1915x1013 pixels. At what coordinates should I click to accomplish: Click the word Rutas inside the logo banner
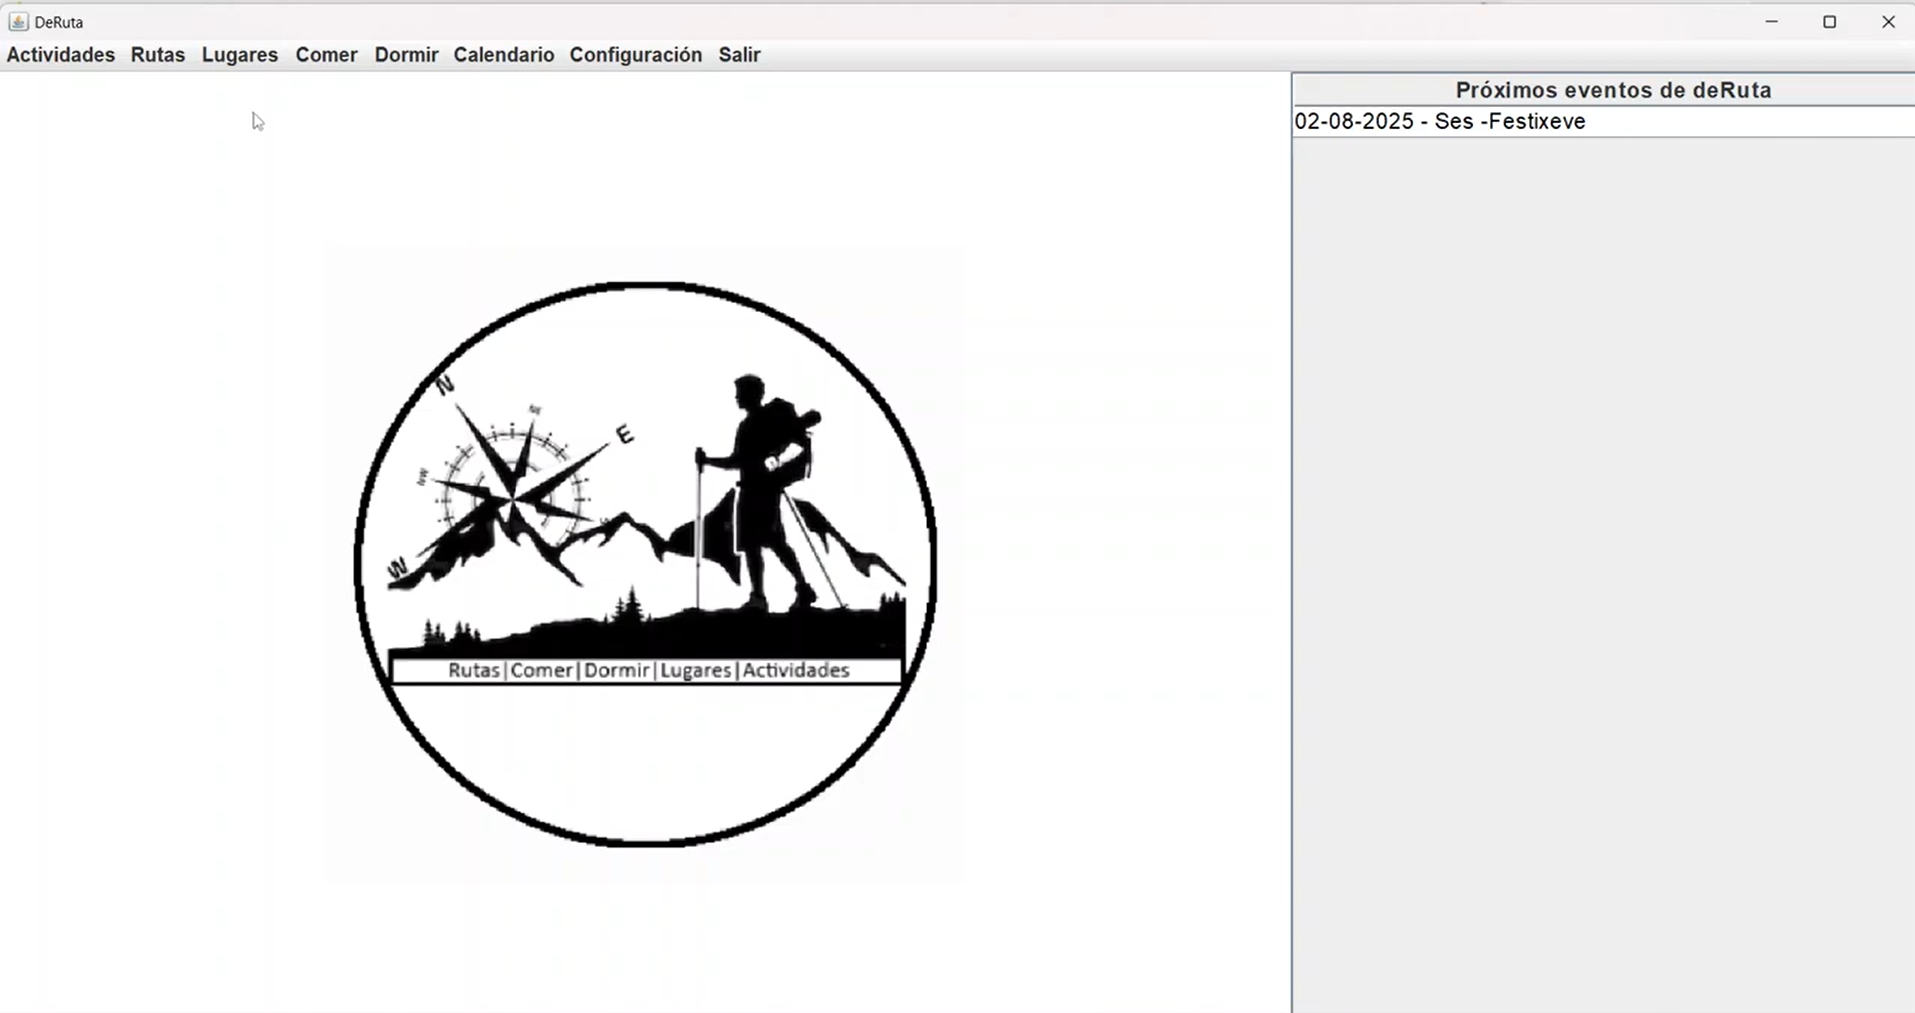click(x=473, y=670)
